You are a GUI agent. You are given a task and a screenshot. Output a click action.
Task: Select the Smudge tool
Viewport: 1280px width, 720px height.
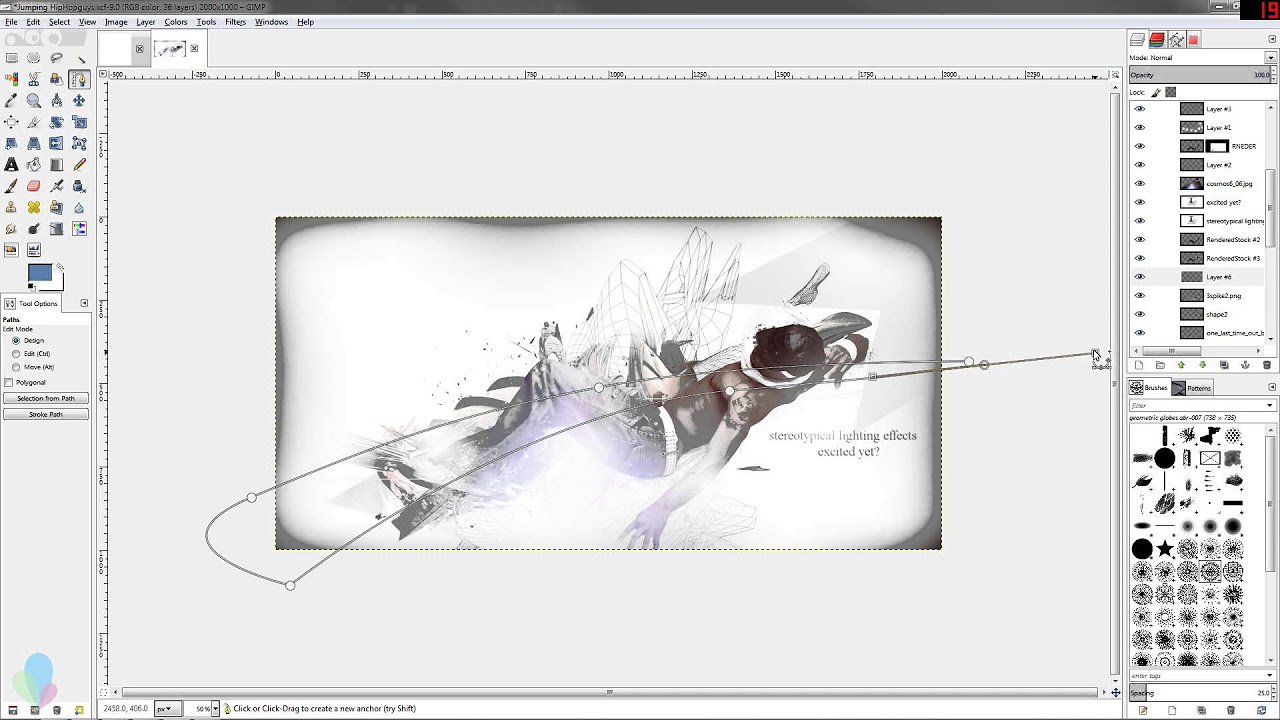(12, 229)
